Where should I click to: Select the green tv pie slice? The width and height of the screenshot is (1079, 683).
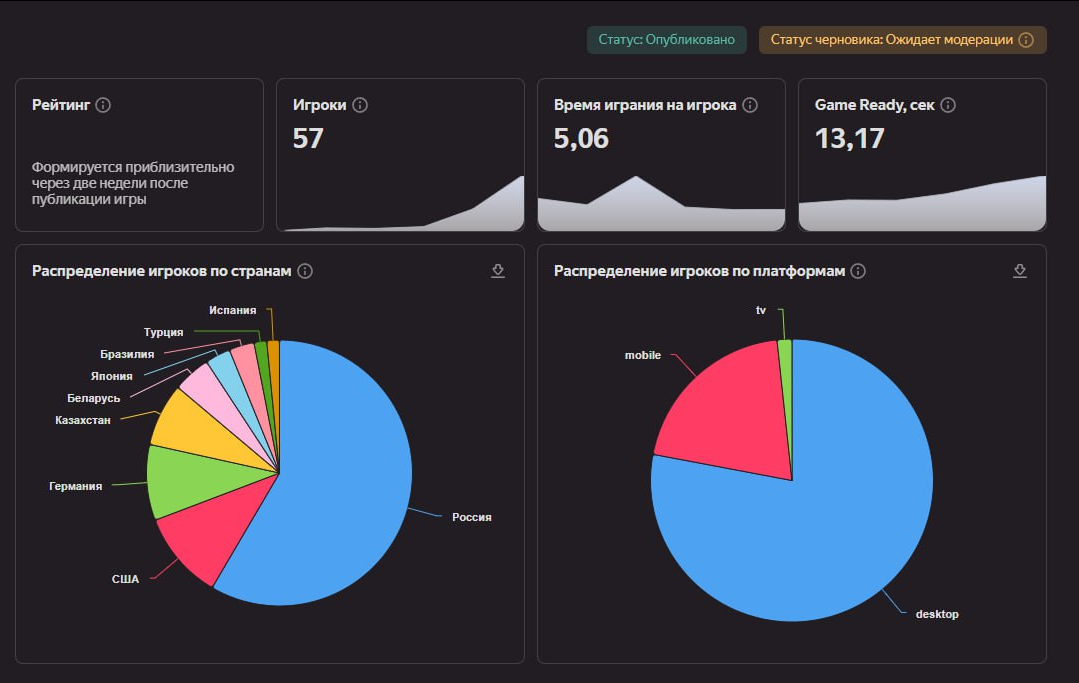pyautogui.click(x=786, y=360)
